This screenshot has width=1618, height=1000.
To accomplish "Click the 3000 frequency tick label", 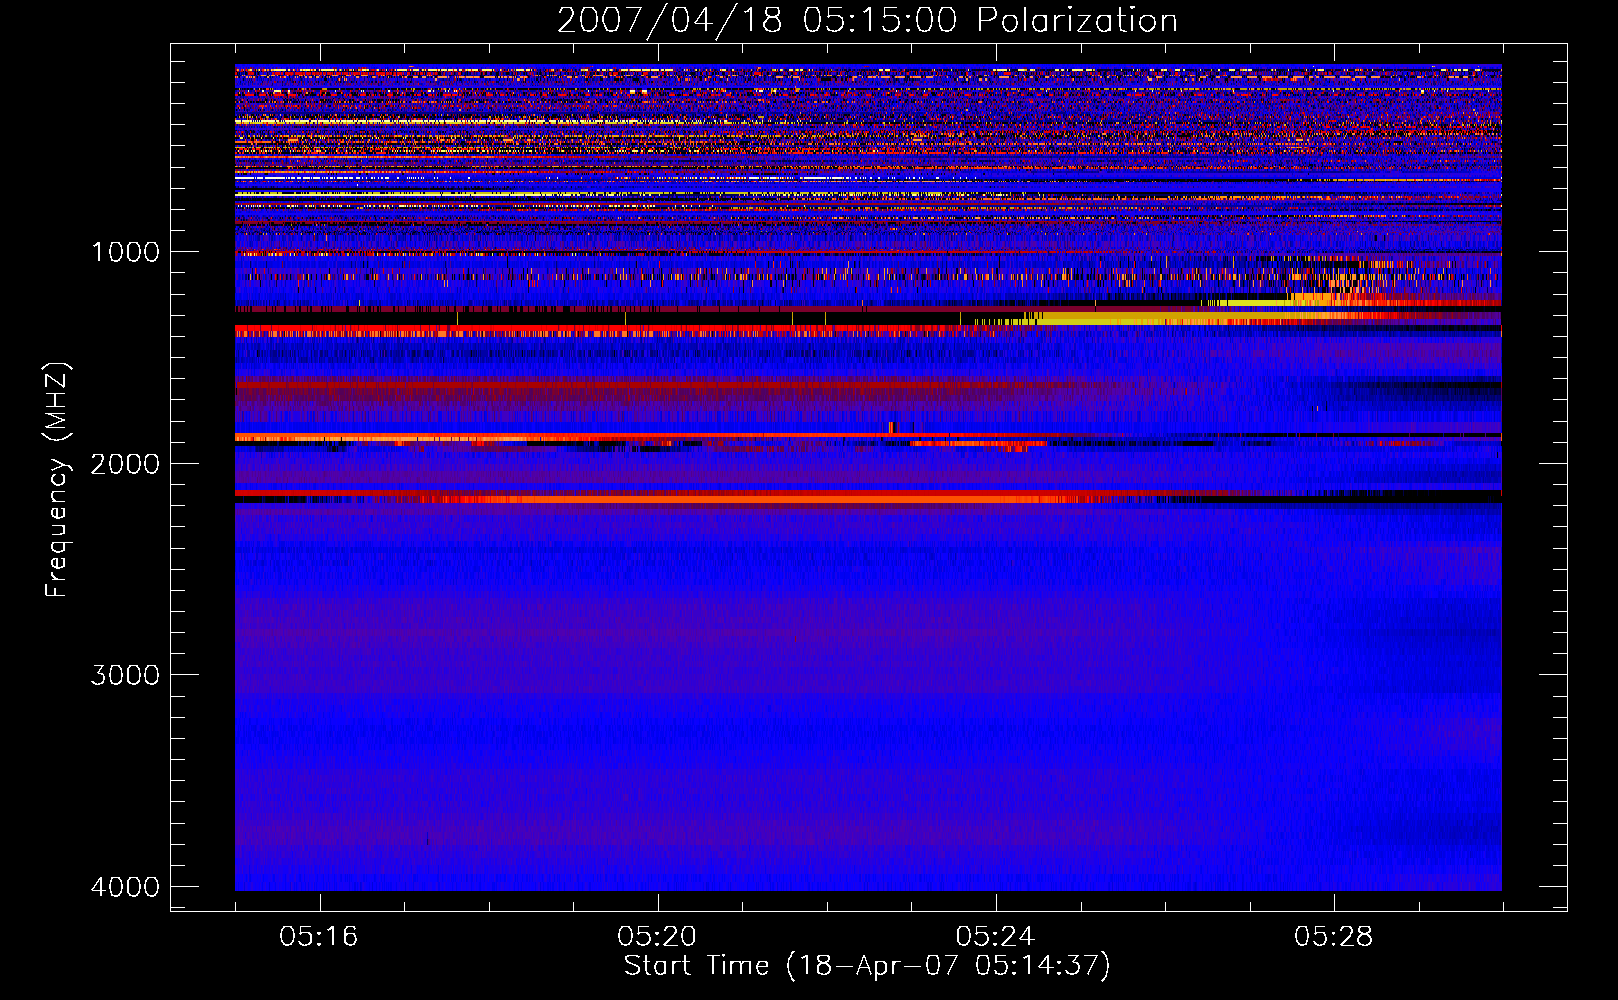I will (125, 675).
